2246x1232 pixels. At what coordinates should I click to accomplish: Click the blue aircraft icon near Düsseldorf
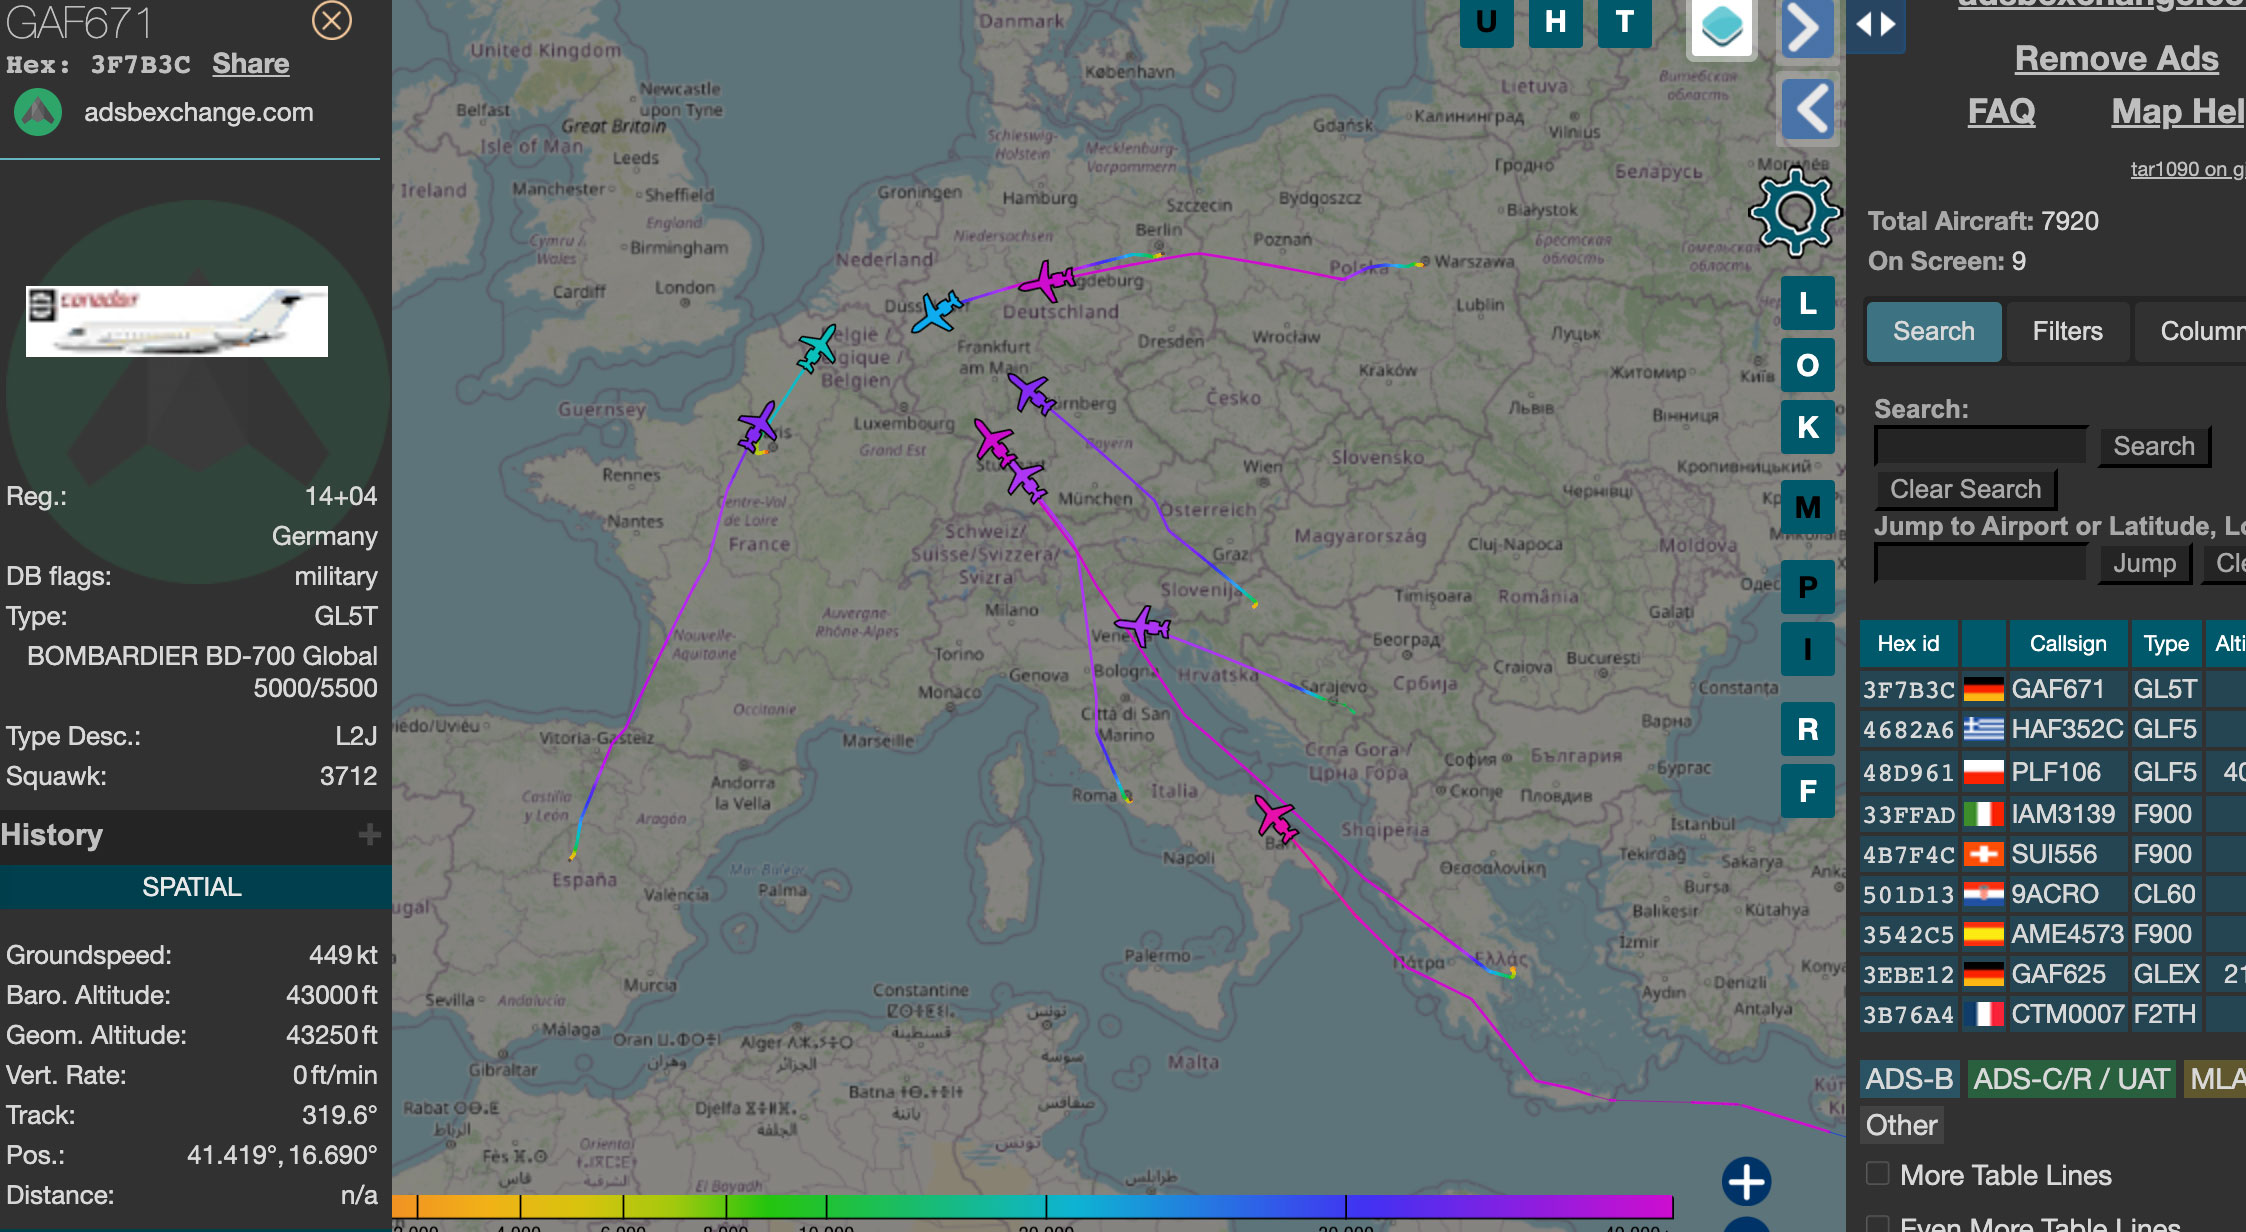click(937, 311)
